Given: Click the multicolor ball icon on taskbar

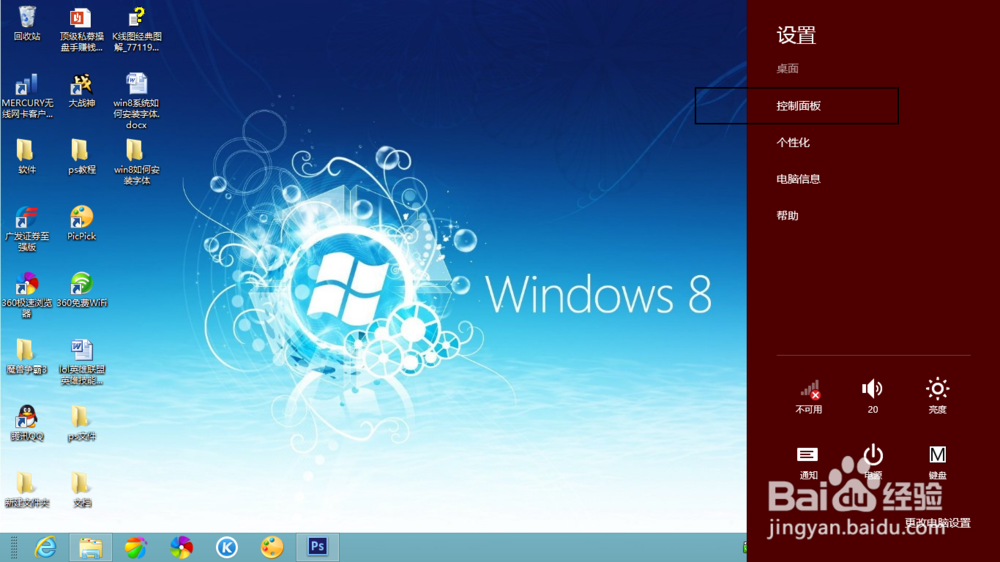Looking at the screenshot, I should (x=136, y=547).
